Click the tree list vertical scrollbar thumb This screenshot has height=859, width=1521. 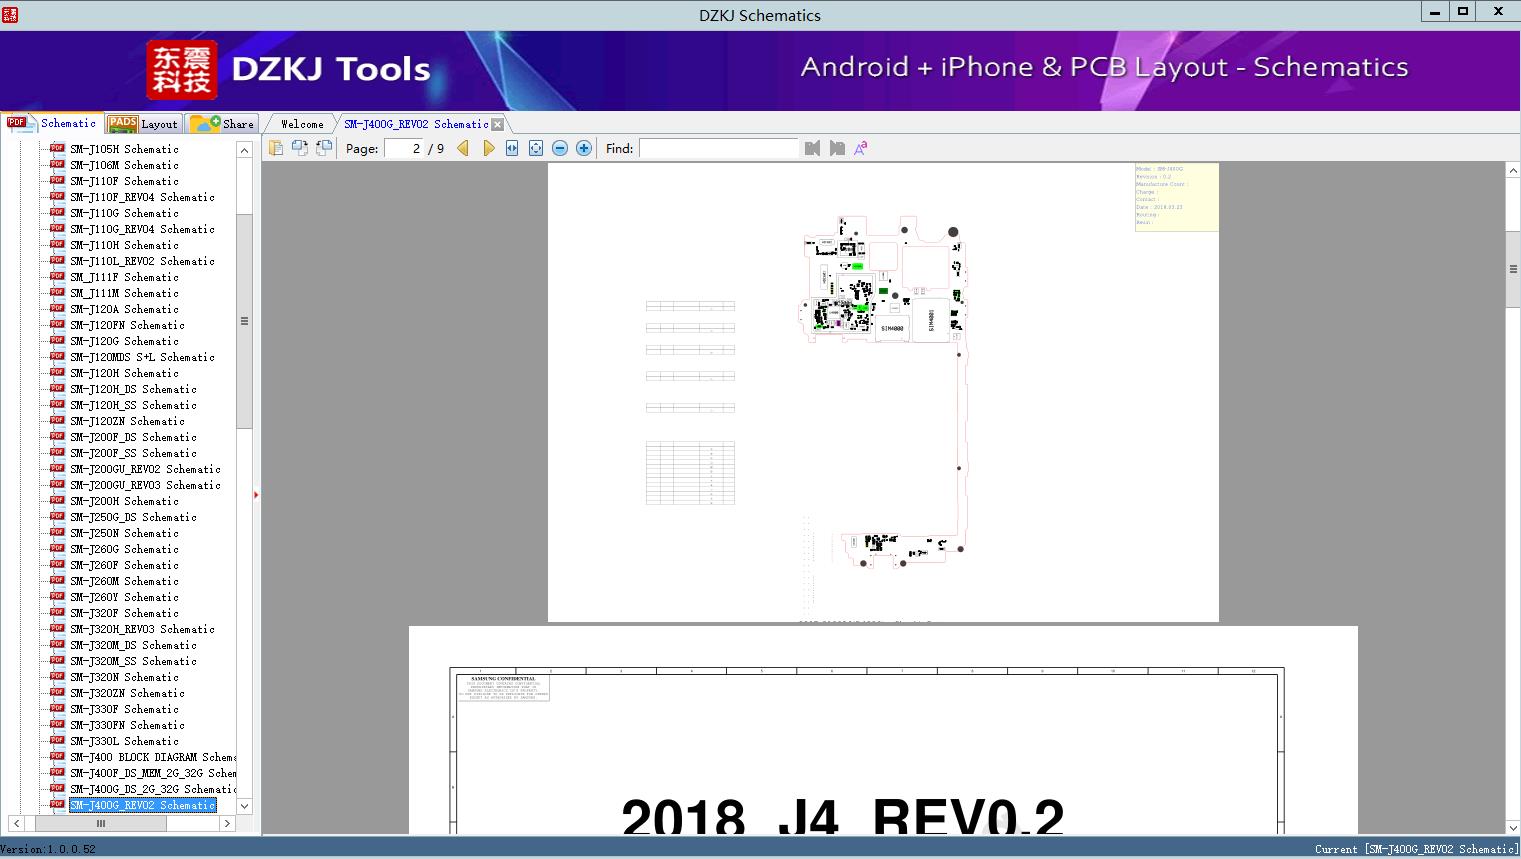click(244, 321)
